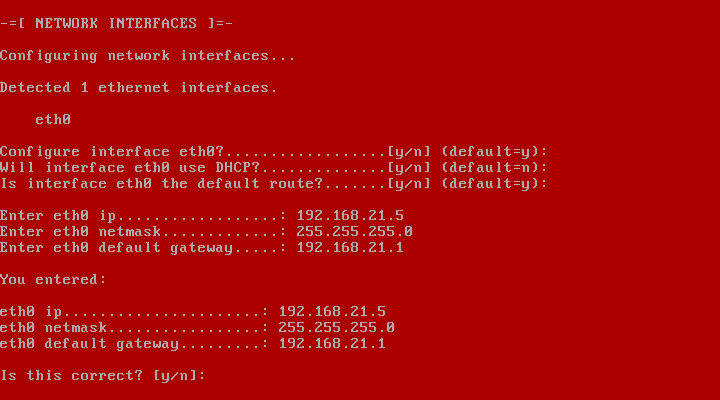Click the NETWORK INTERFACES header text

tap(116, 23)
